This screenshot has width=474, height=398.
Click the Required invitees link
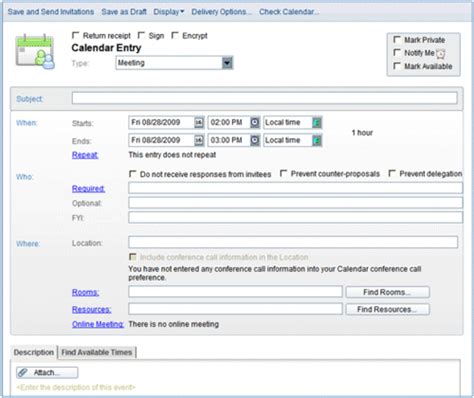pos(89,189)
